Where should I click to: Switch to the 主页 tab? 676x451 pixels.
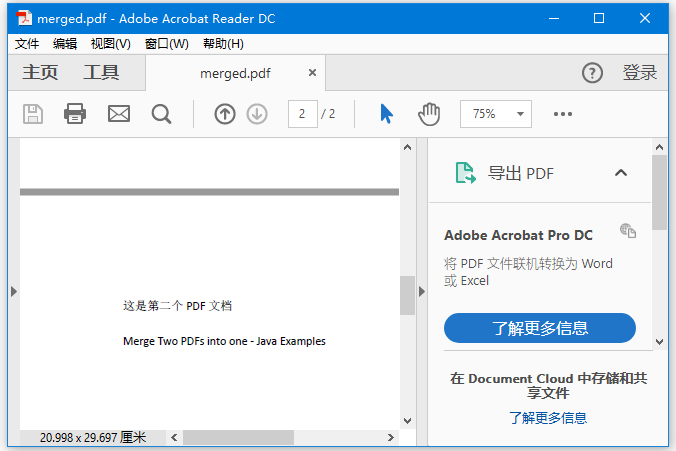[40, 72]
